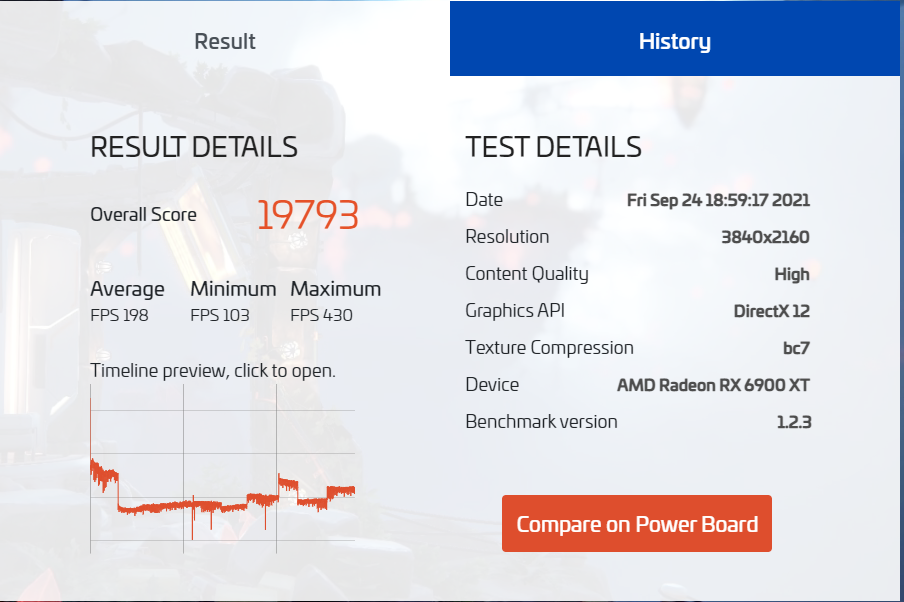Click the date 'Fri Sep 24 18:59:17 2021'
This screenshot has height=602, width=904.
click(718, 200)
